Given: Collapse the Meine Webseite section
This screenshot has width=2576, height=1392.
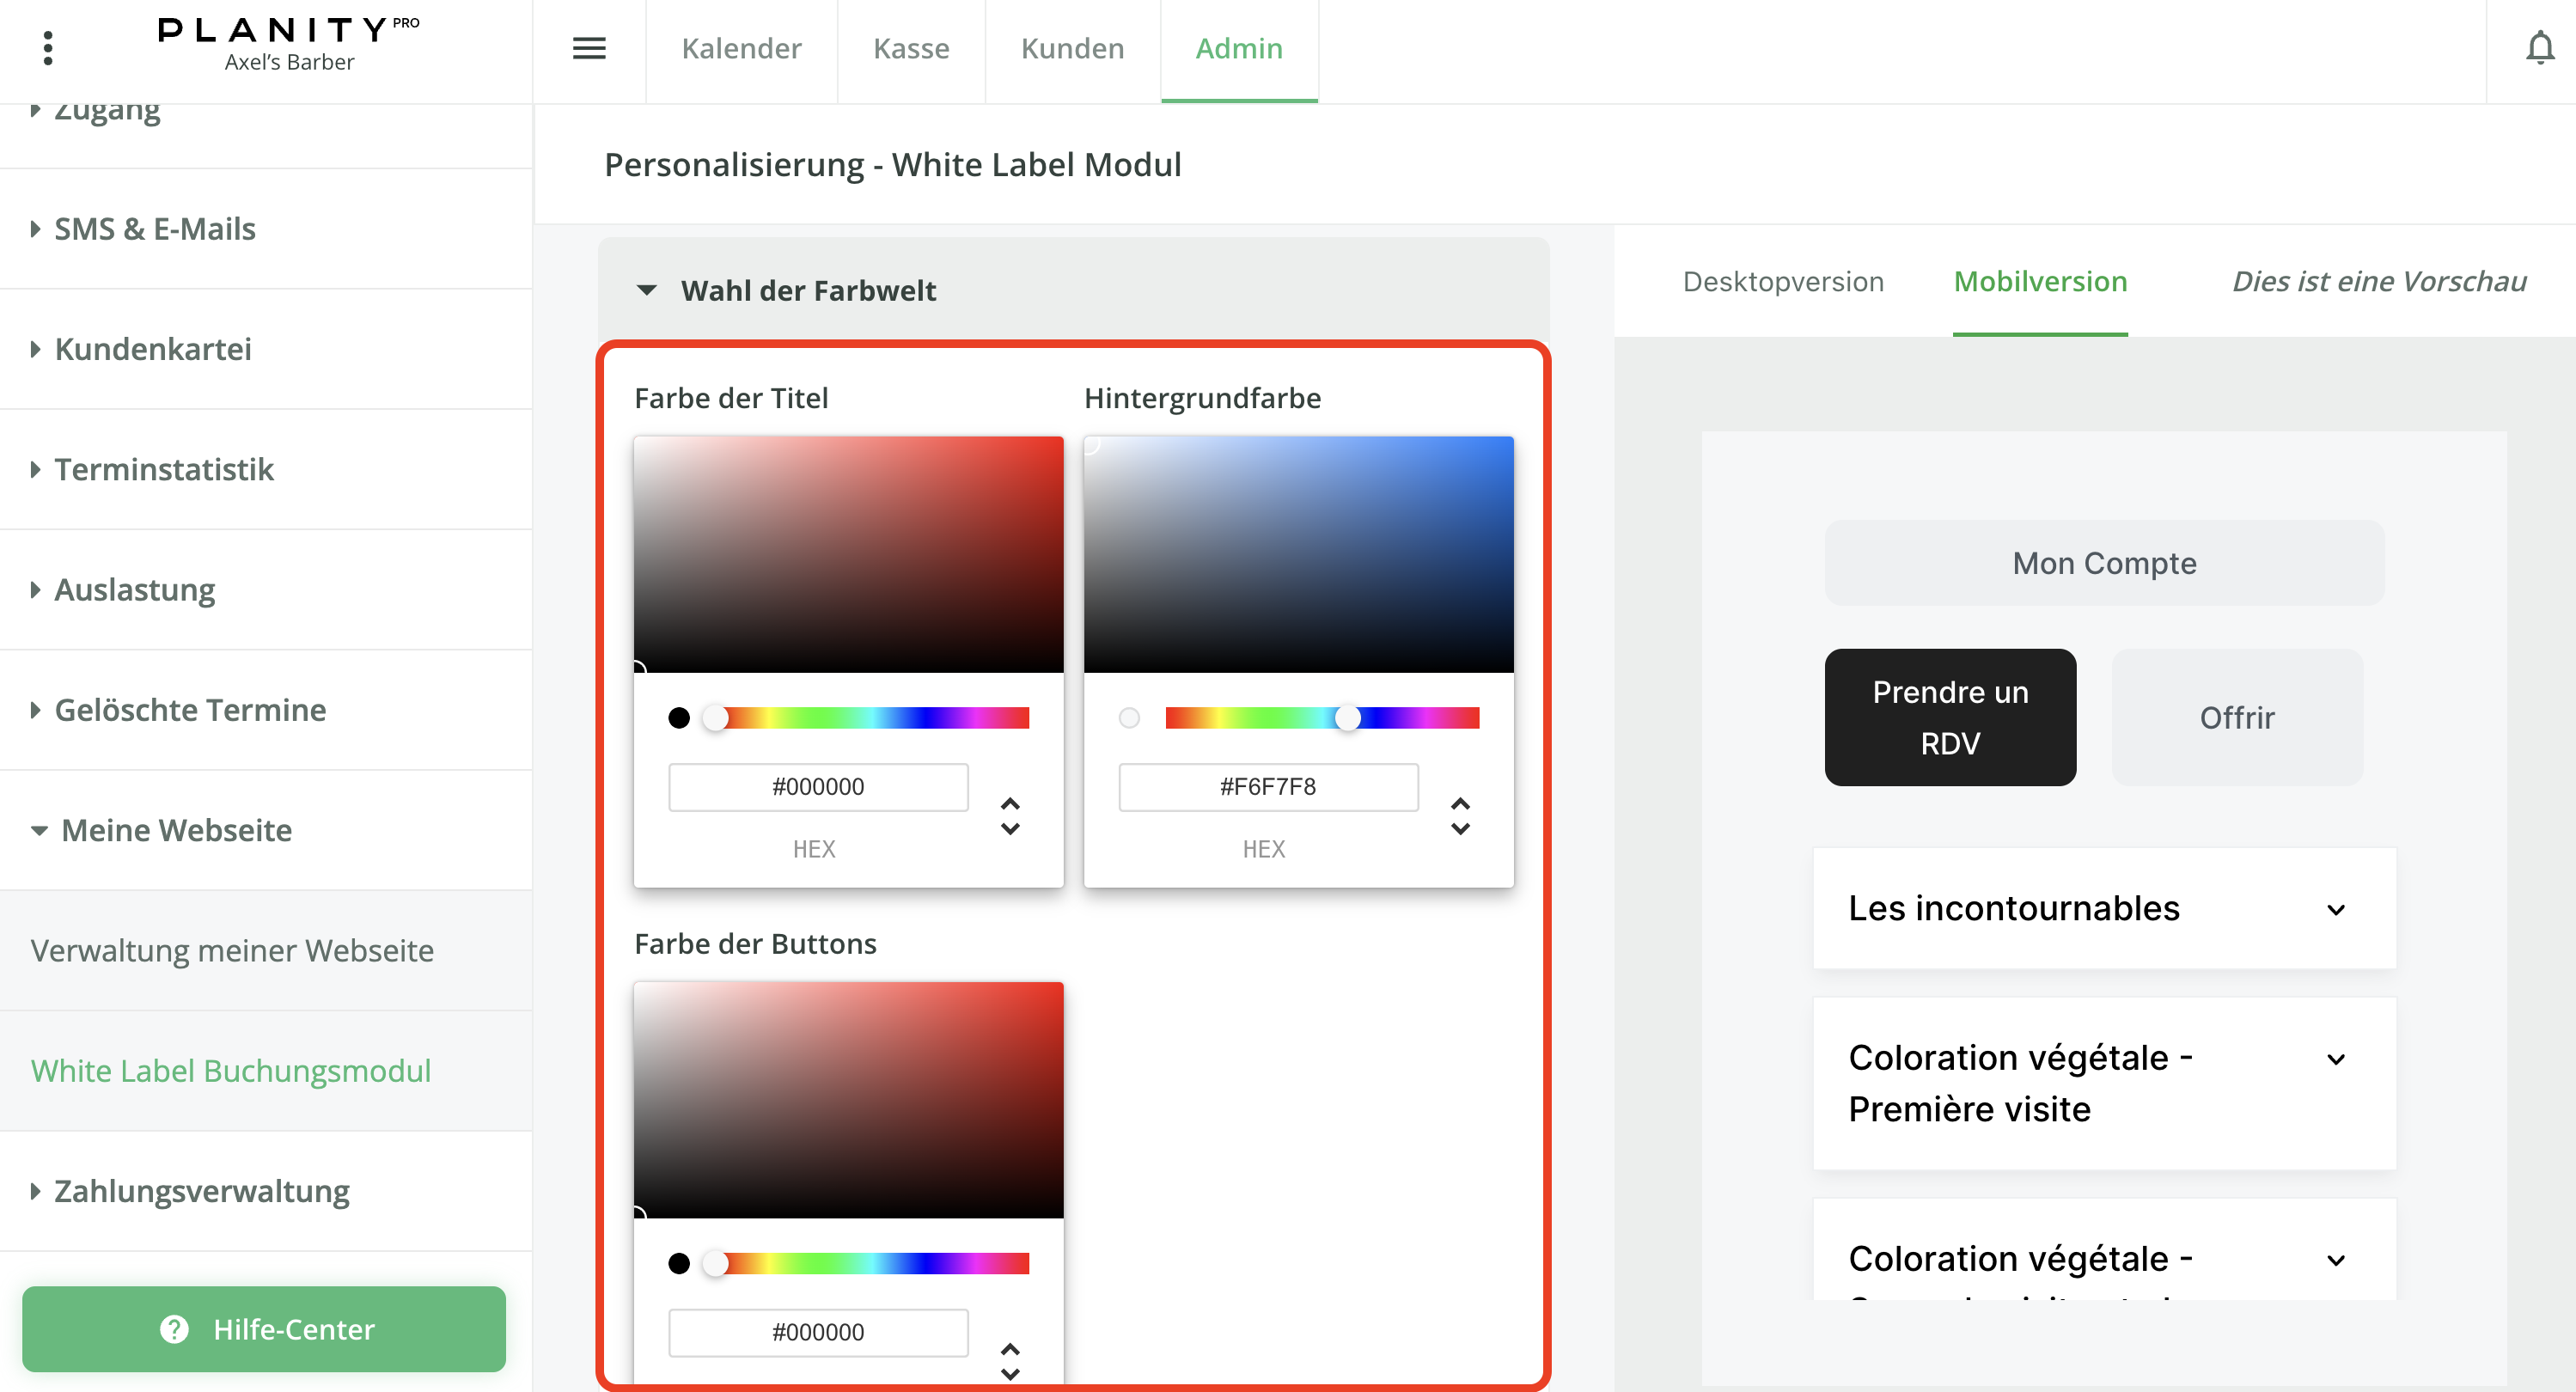Looking at the screenshot, I should pos(175,830).
